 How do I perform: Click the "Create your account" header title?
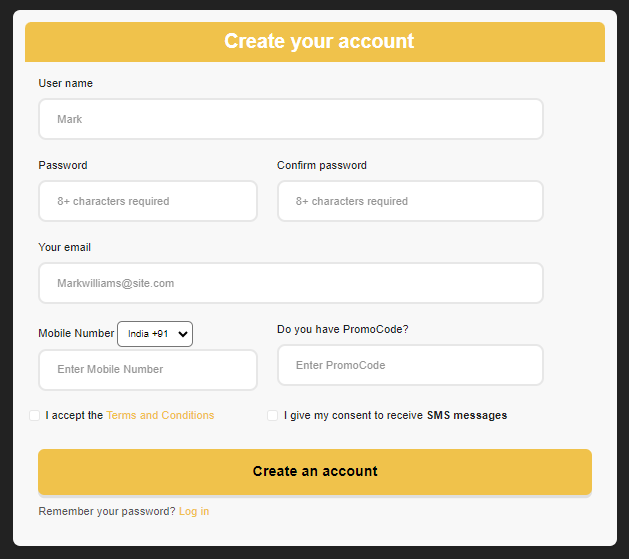pyautogui.click(x=318, y=41)
